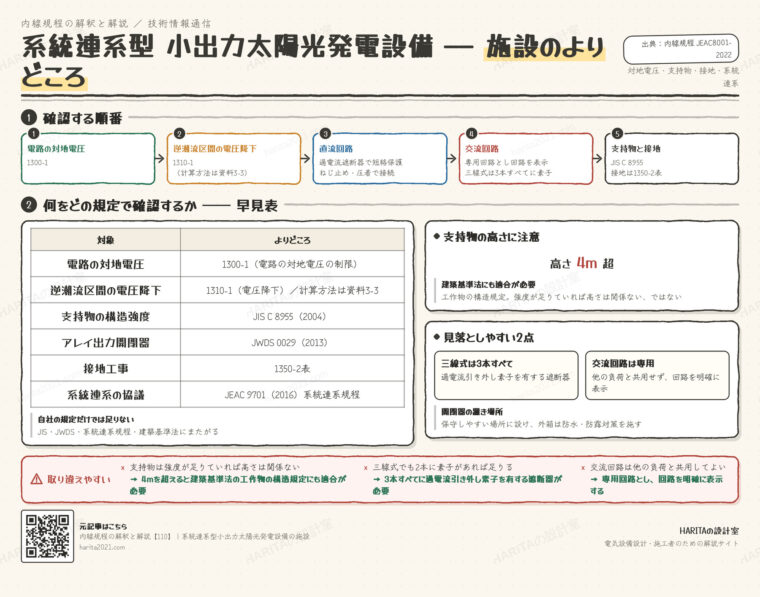Click table cell JEAC 9701（2016）系統連系規程
This screenshot has width=760, height=597.
292,395
